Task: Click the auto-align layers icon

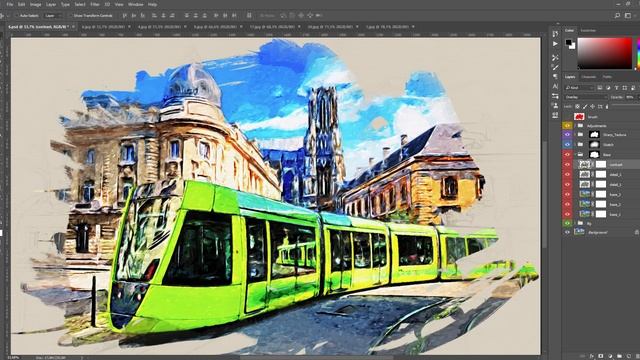Action: pos(249,16)
